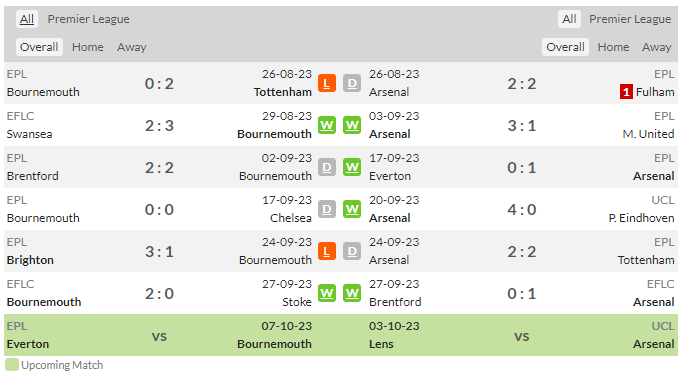Screen dimensions: 682x386
Task: Click the 4 : 0 score against P. Eindhoven
Action: (522, 209)
